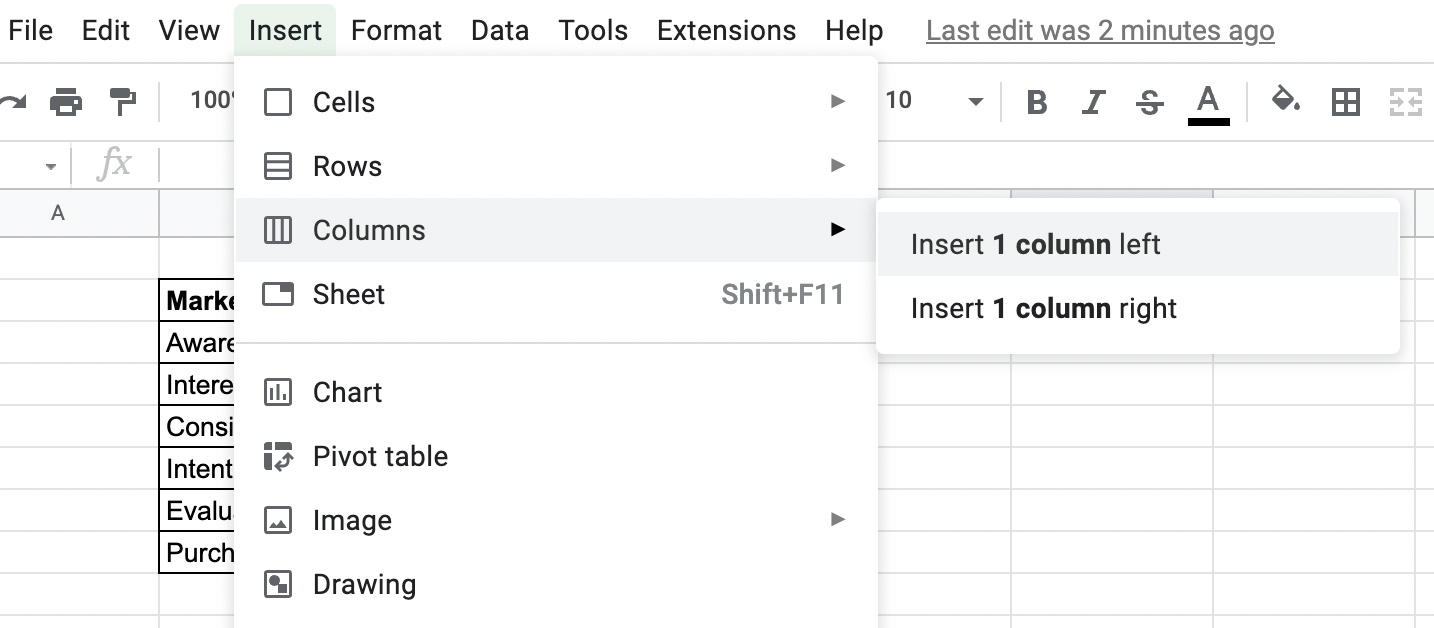This screenshot has height=628, width=1434.
Task: Expand the font size dropdown arrow
Action: (976, 102)
